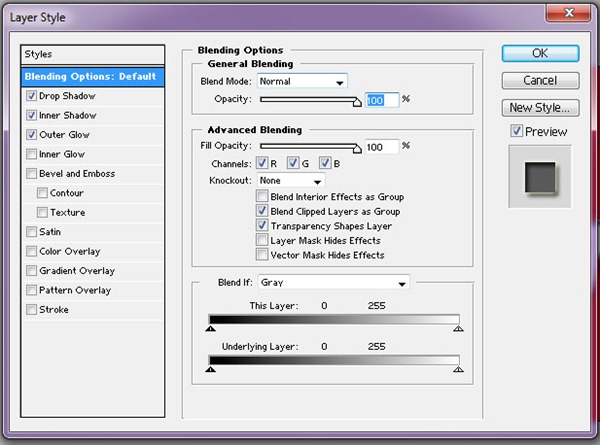Screen dimensions: 600x445
Task: Toggle the G channel checkbox
Action: [x=293, y=163]
